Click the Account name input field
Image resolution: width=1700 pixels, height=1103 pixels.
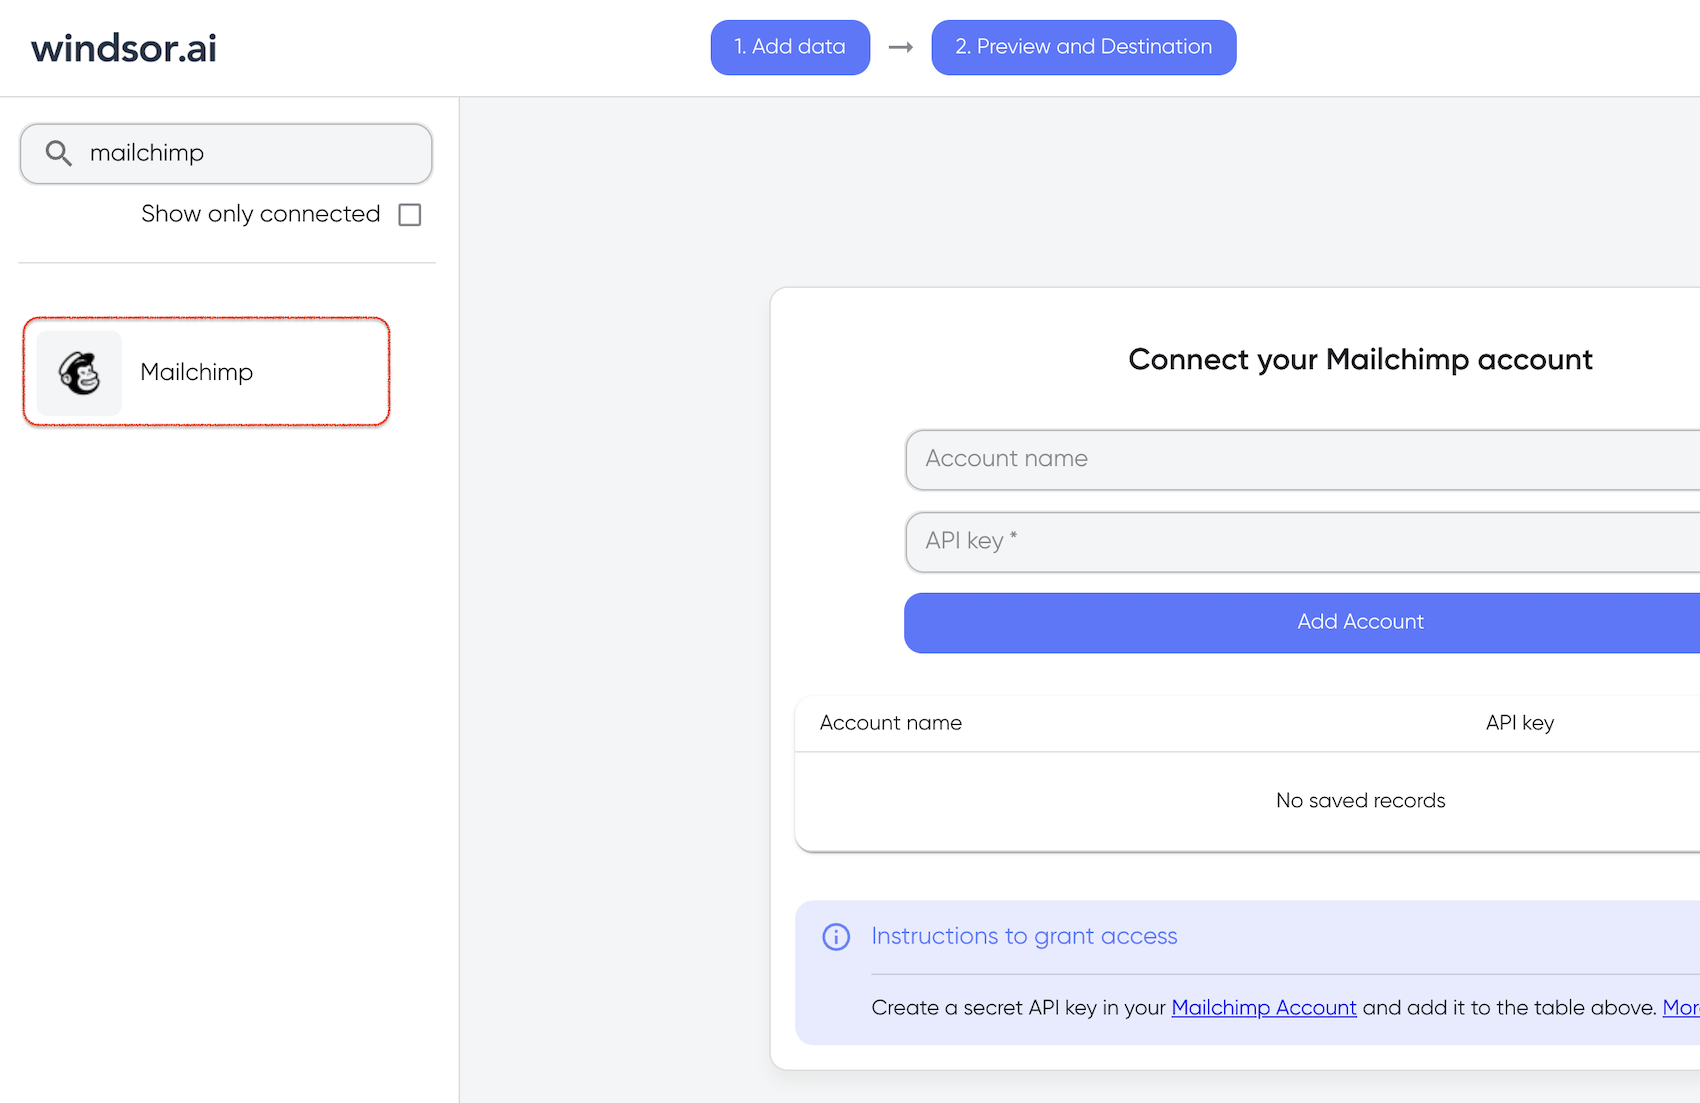(x=1302, y=460)
